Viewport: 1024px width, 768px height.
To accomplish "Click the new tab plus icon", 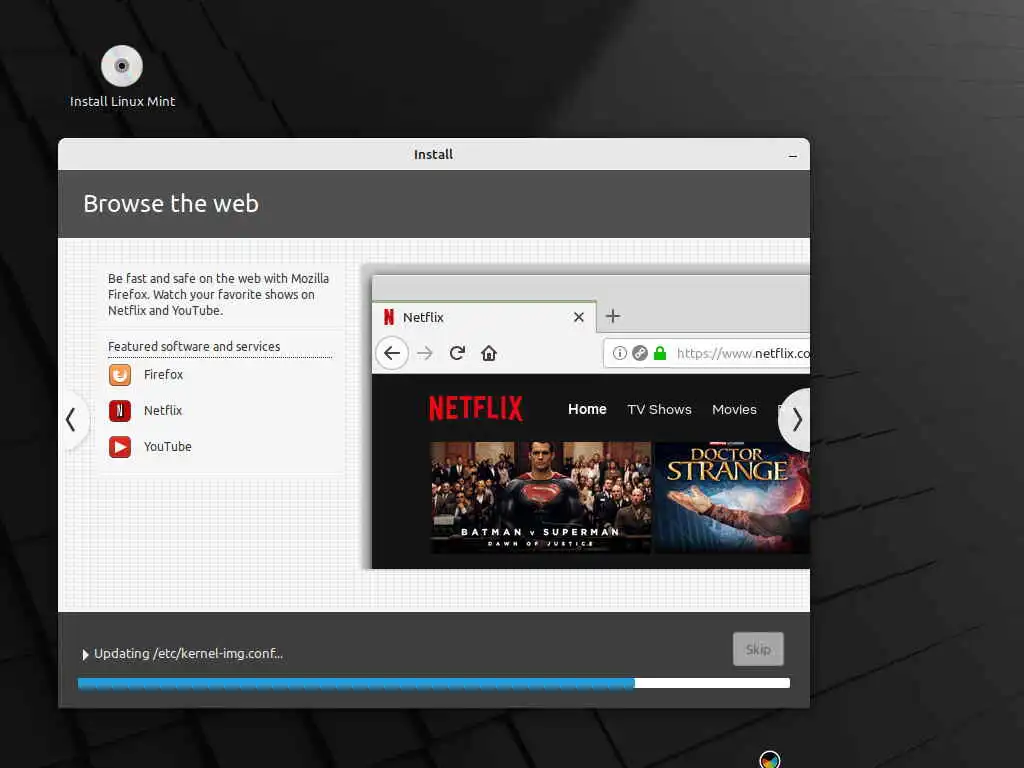I will click(613, 316).
